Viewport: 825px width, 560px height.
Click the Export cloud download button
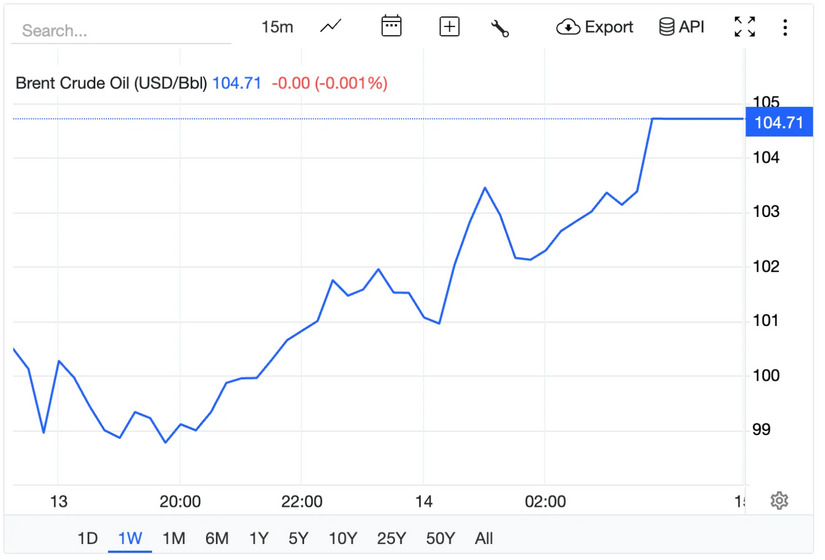595,27
